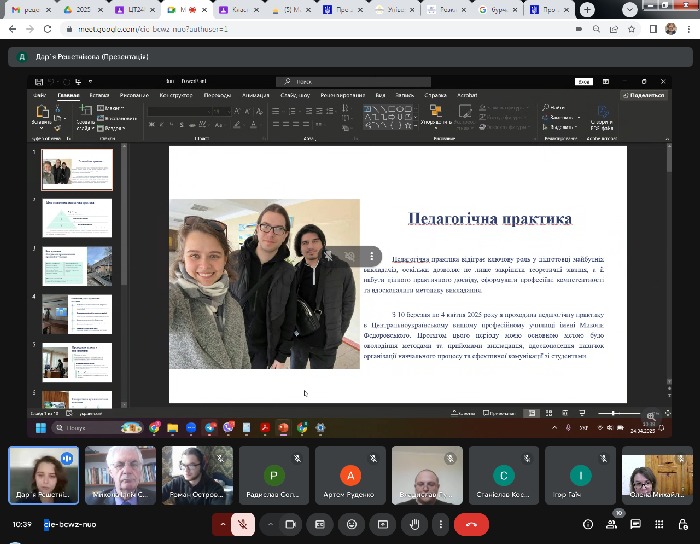The height and width of the screenshot is (544, 700).
Task: Select Roman Ostrovskyi's video tile
Action: click(198, 474)
